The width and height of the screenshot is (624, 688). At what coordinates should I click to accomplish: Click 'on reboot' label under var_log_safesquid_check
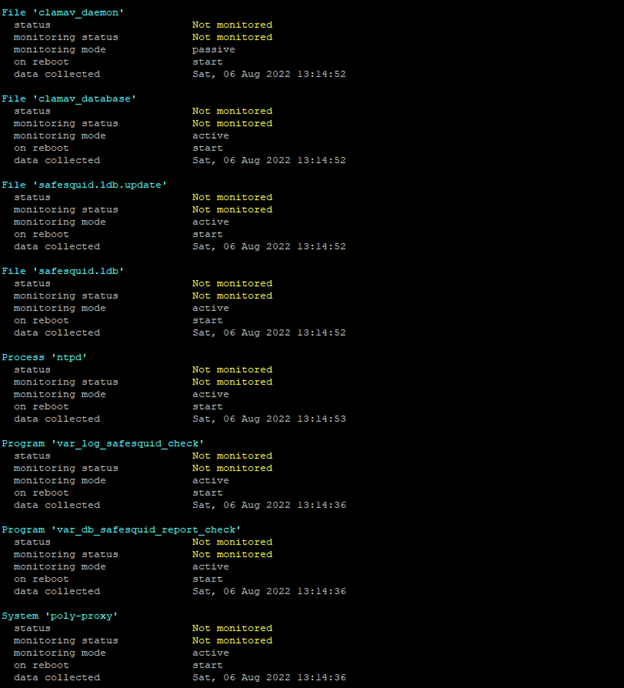click(x=41, y=492)
